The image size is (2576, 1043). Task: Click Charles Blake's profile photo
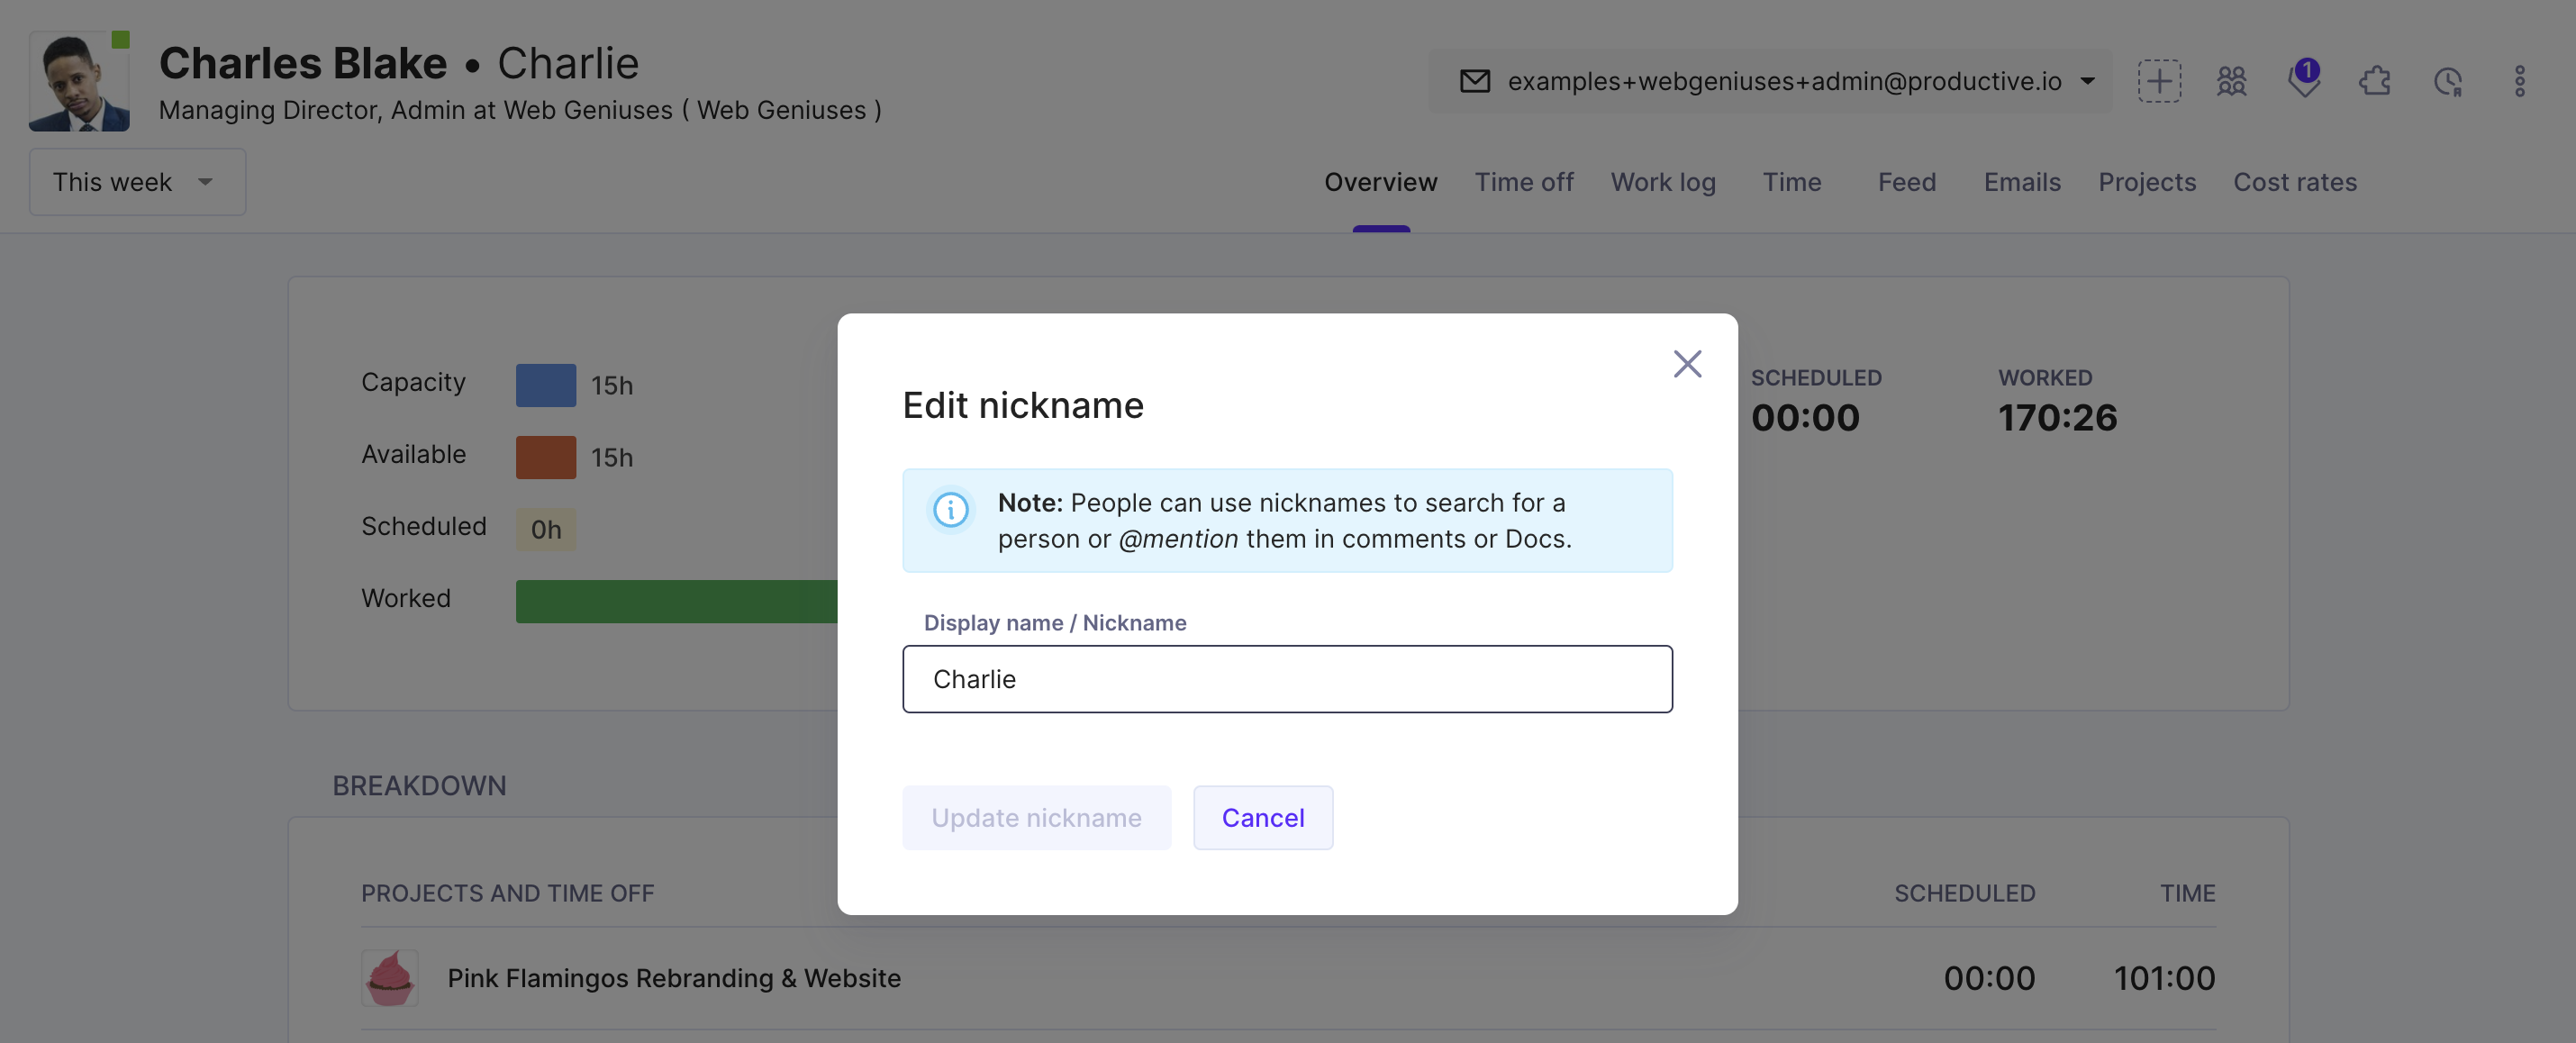click(x=79, y=81)
